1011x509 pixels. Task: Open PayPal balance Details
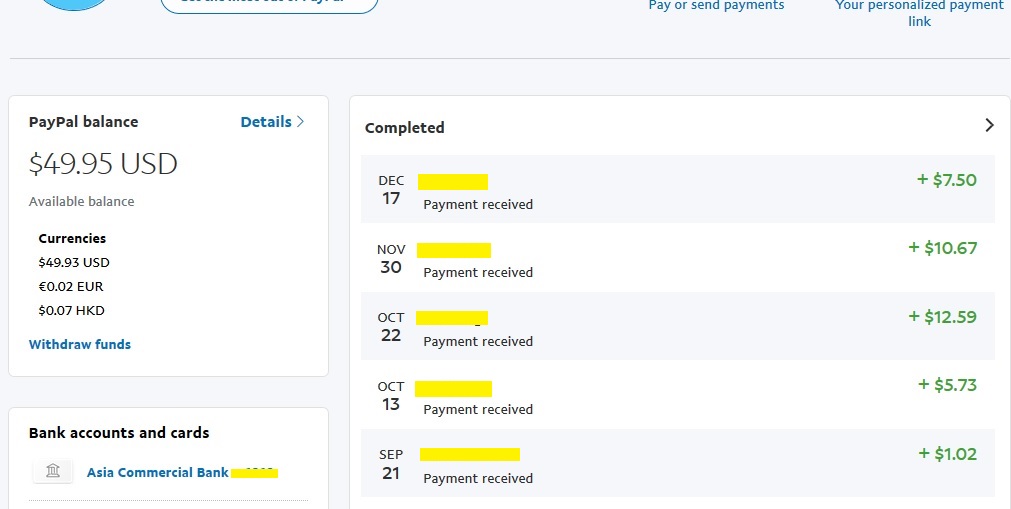click(x=266, y=122)
